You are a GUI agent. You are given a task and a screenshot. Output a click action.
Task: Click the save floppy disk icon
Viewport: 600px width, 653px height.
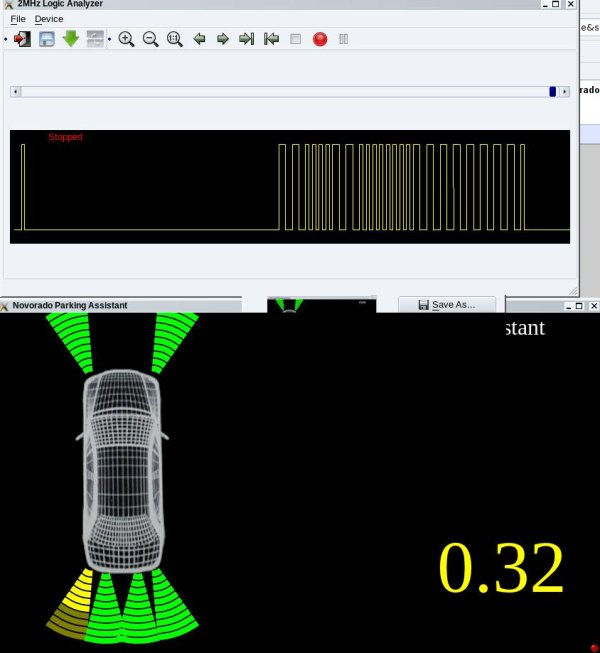tap(46, 39)
